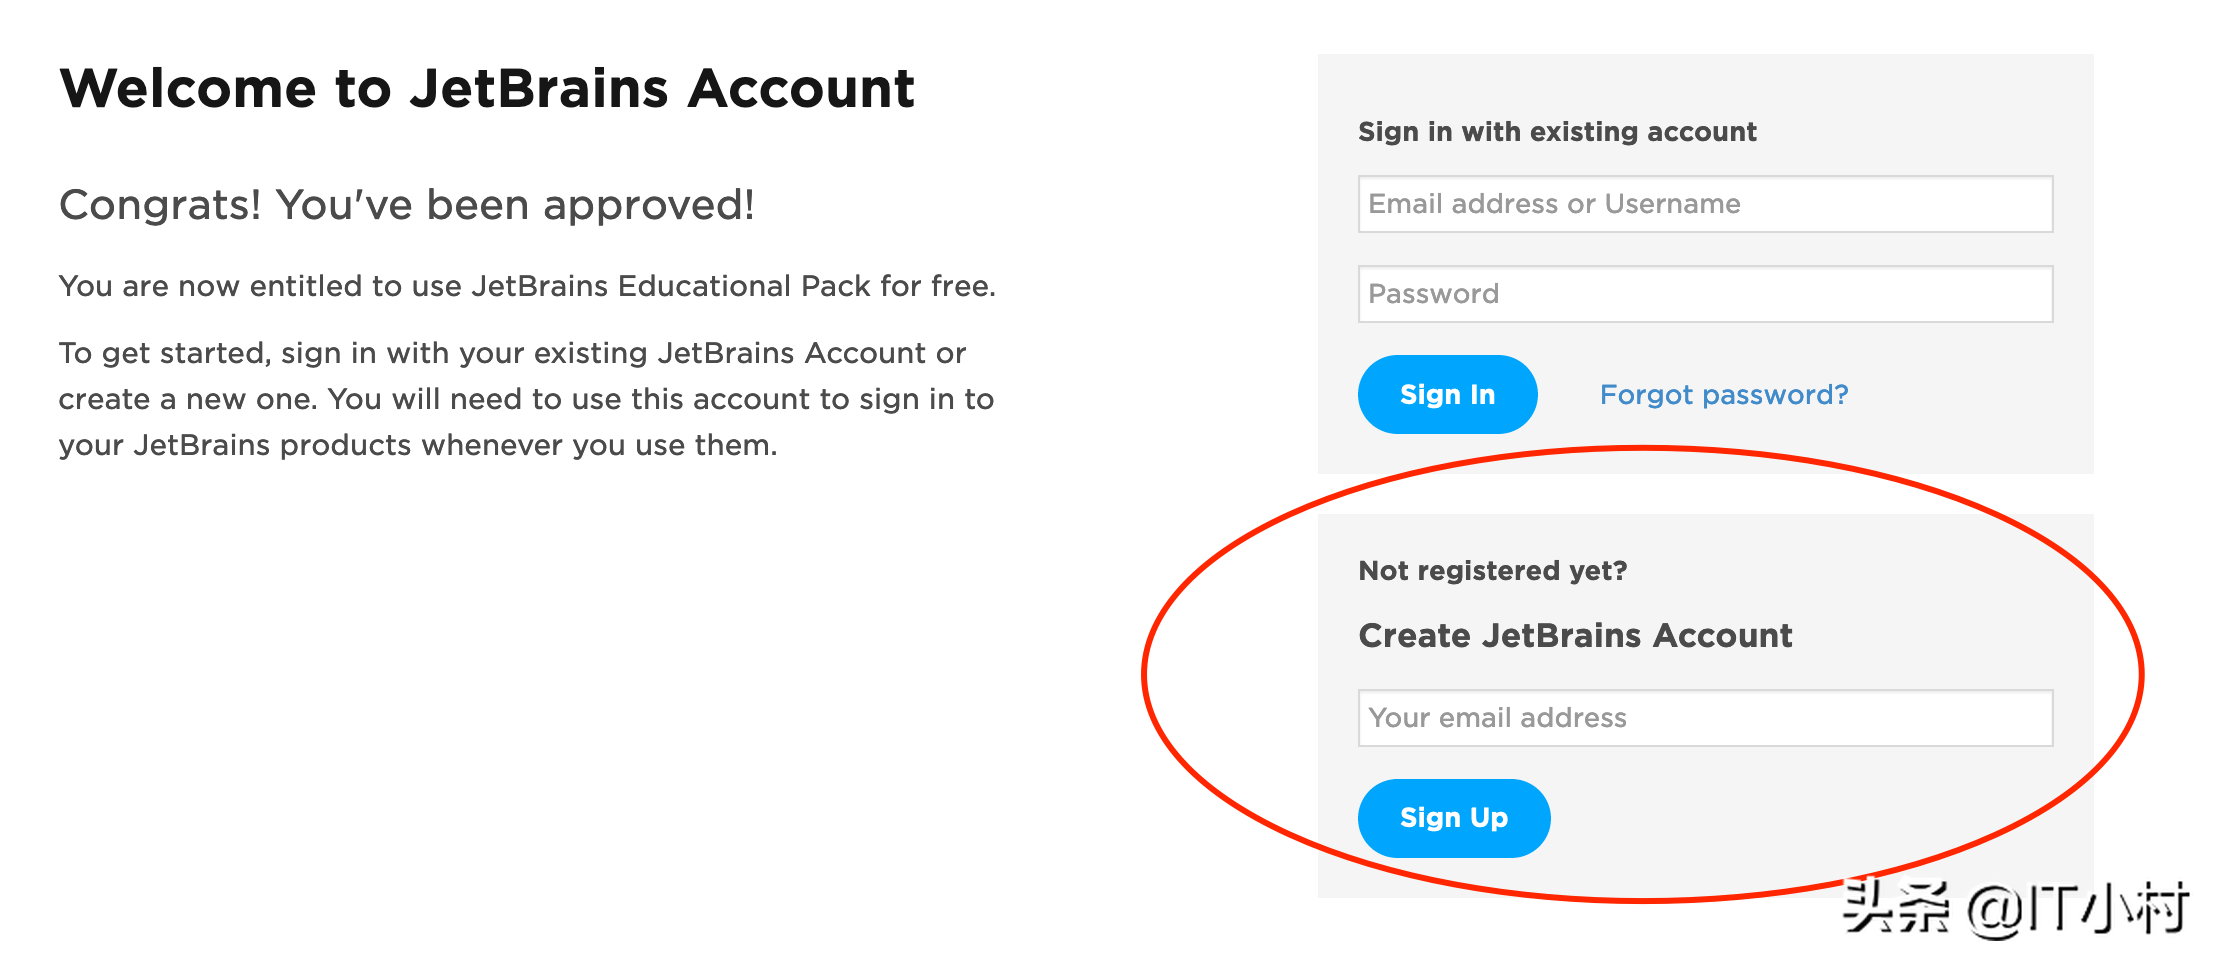Image resolution: width=2220 pixels, height=966 pixels.
Task: Open the Forgot password link
Action: pos(1724,395)
